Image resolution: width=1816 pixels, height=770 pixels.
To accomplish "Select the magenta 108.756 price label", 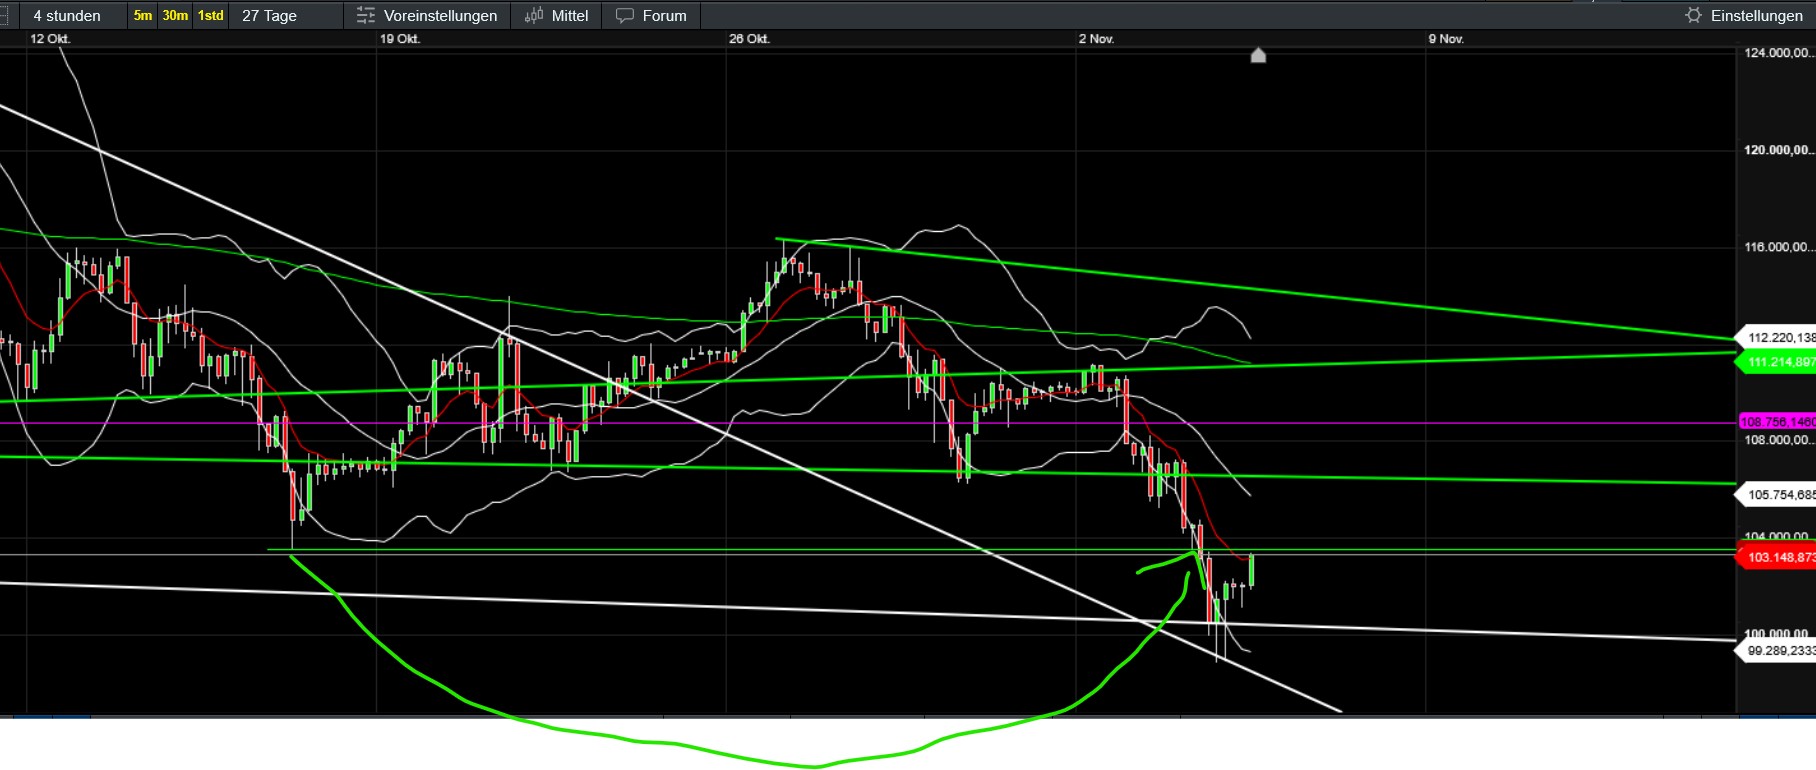I will (x=1778, y=422).
